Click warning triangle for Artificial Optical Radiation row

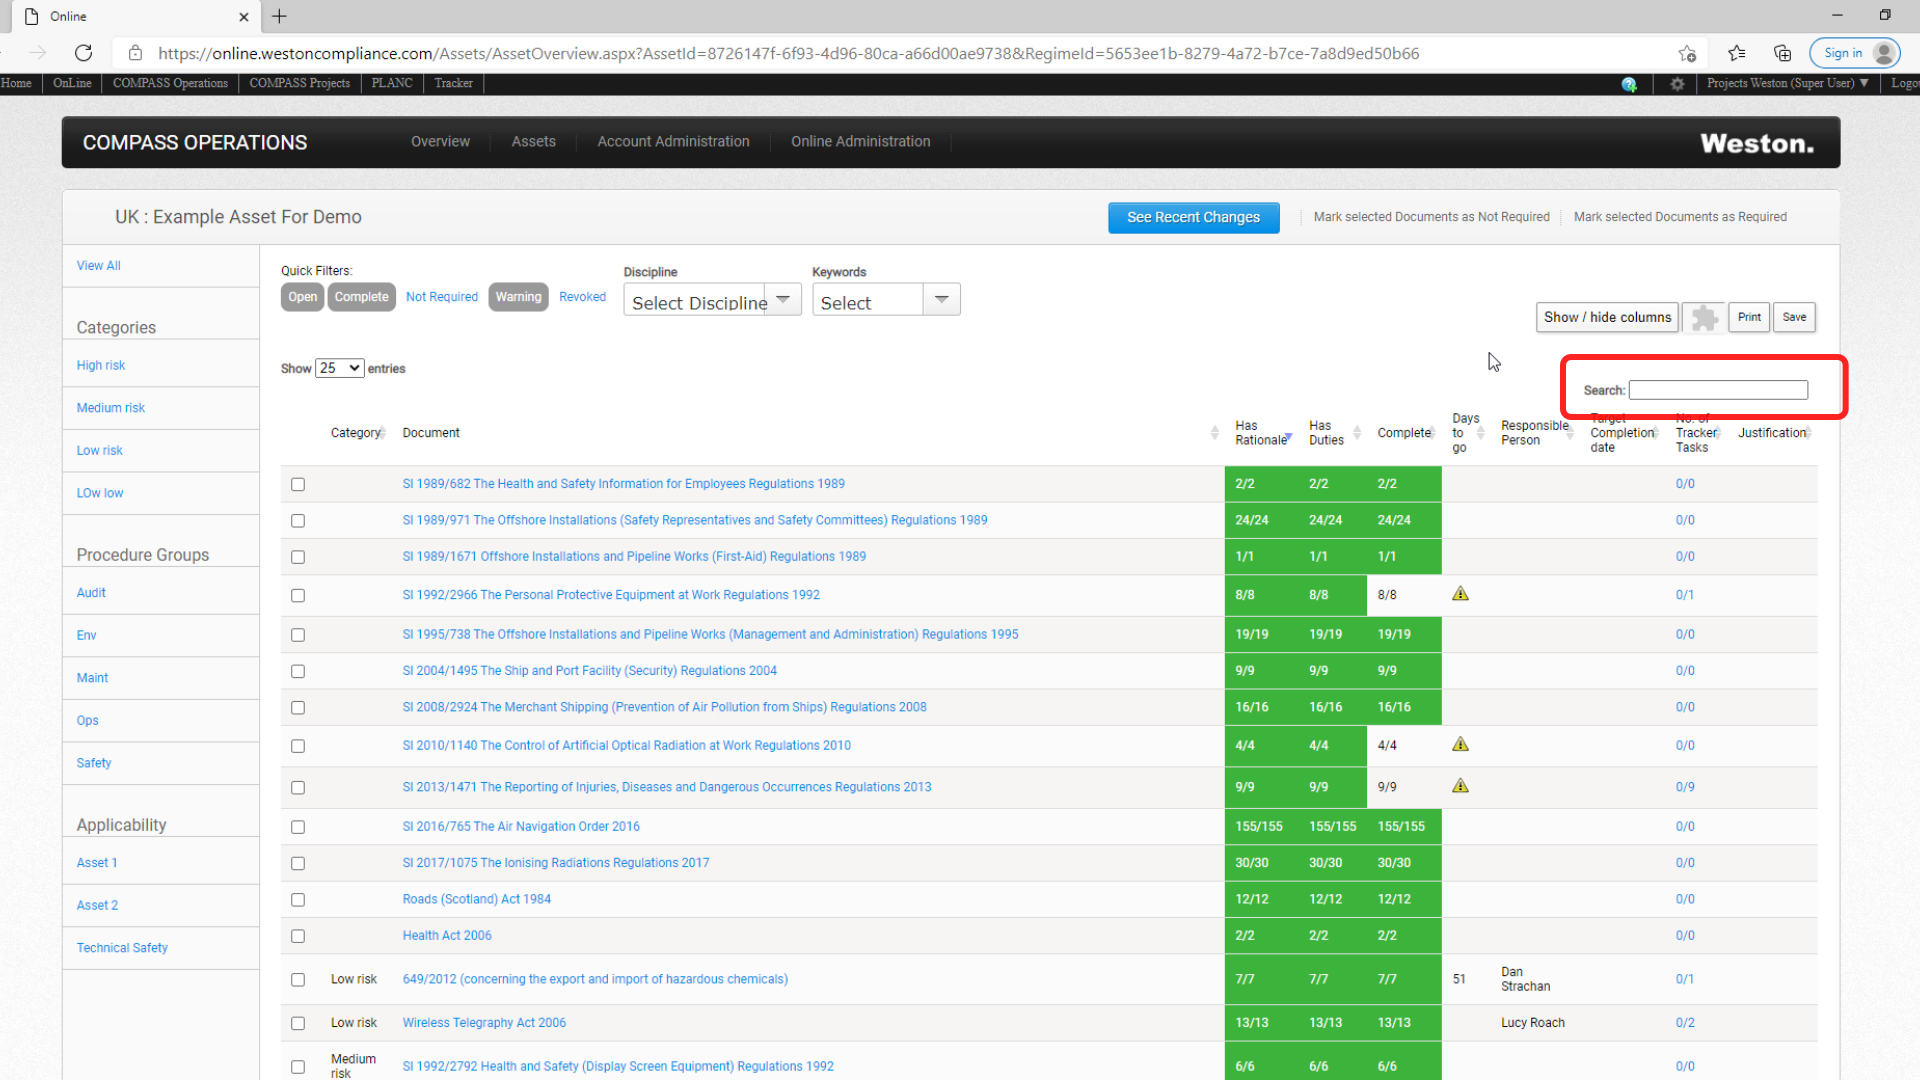pos(1460,744)
